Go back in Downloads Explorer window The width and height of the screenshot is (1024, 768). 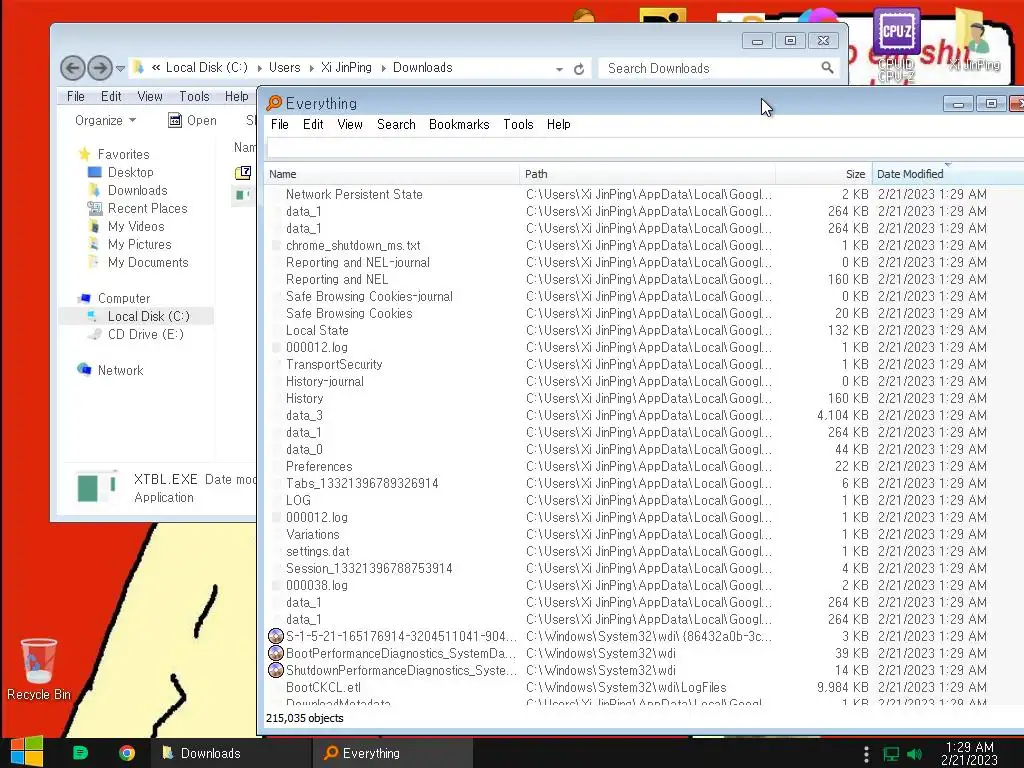click(x=72, y=67)
